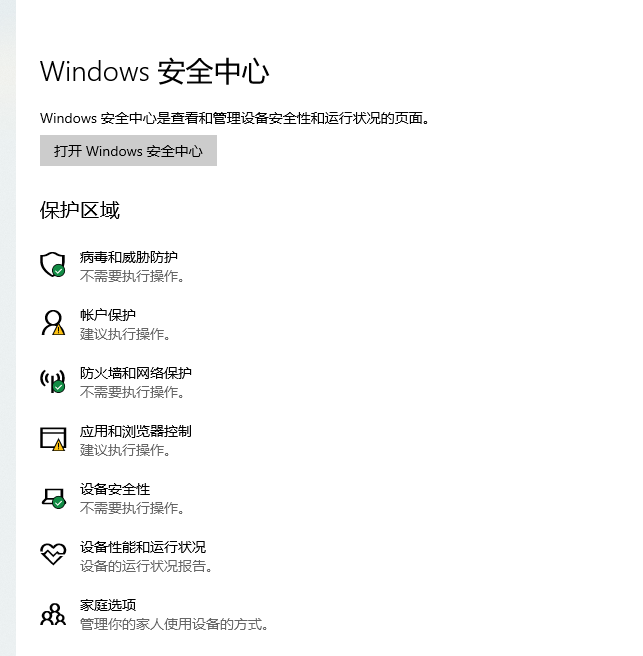Click the firewall and network protection icon

[52, 380]
